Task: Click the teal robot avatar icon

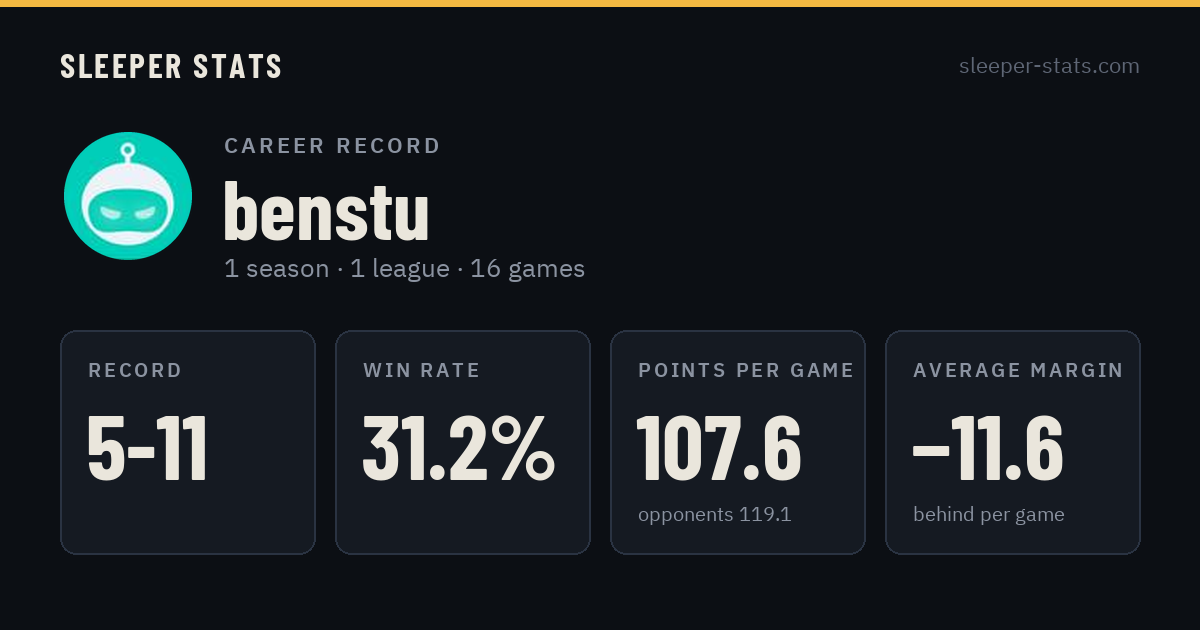Action: pos(128,196)
